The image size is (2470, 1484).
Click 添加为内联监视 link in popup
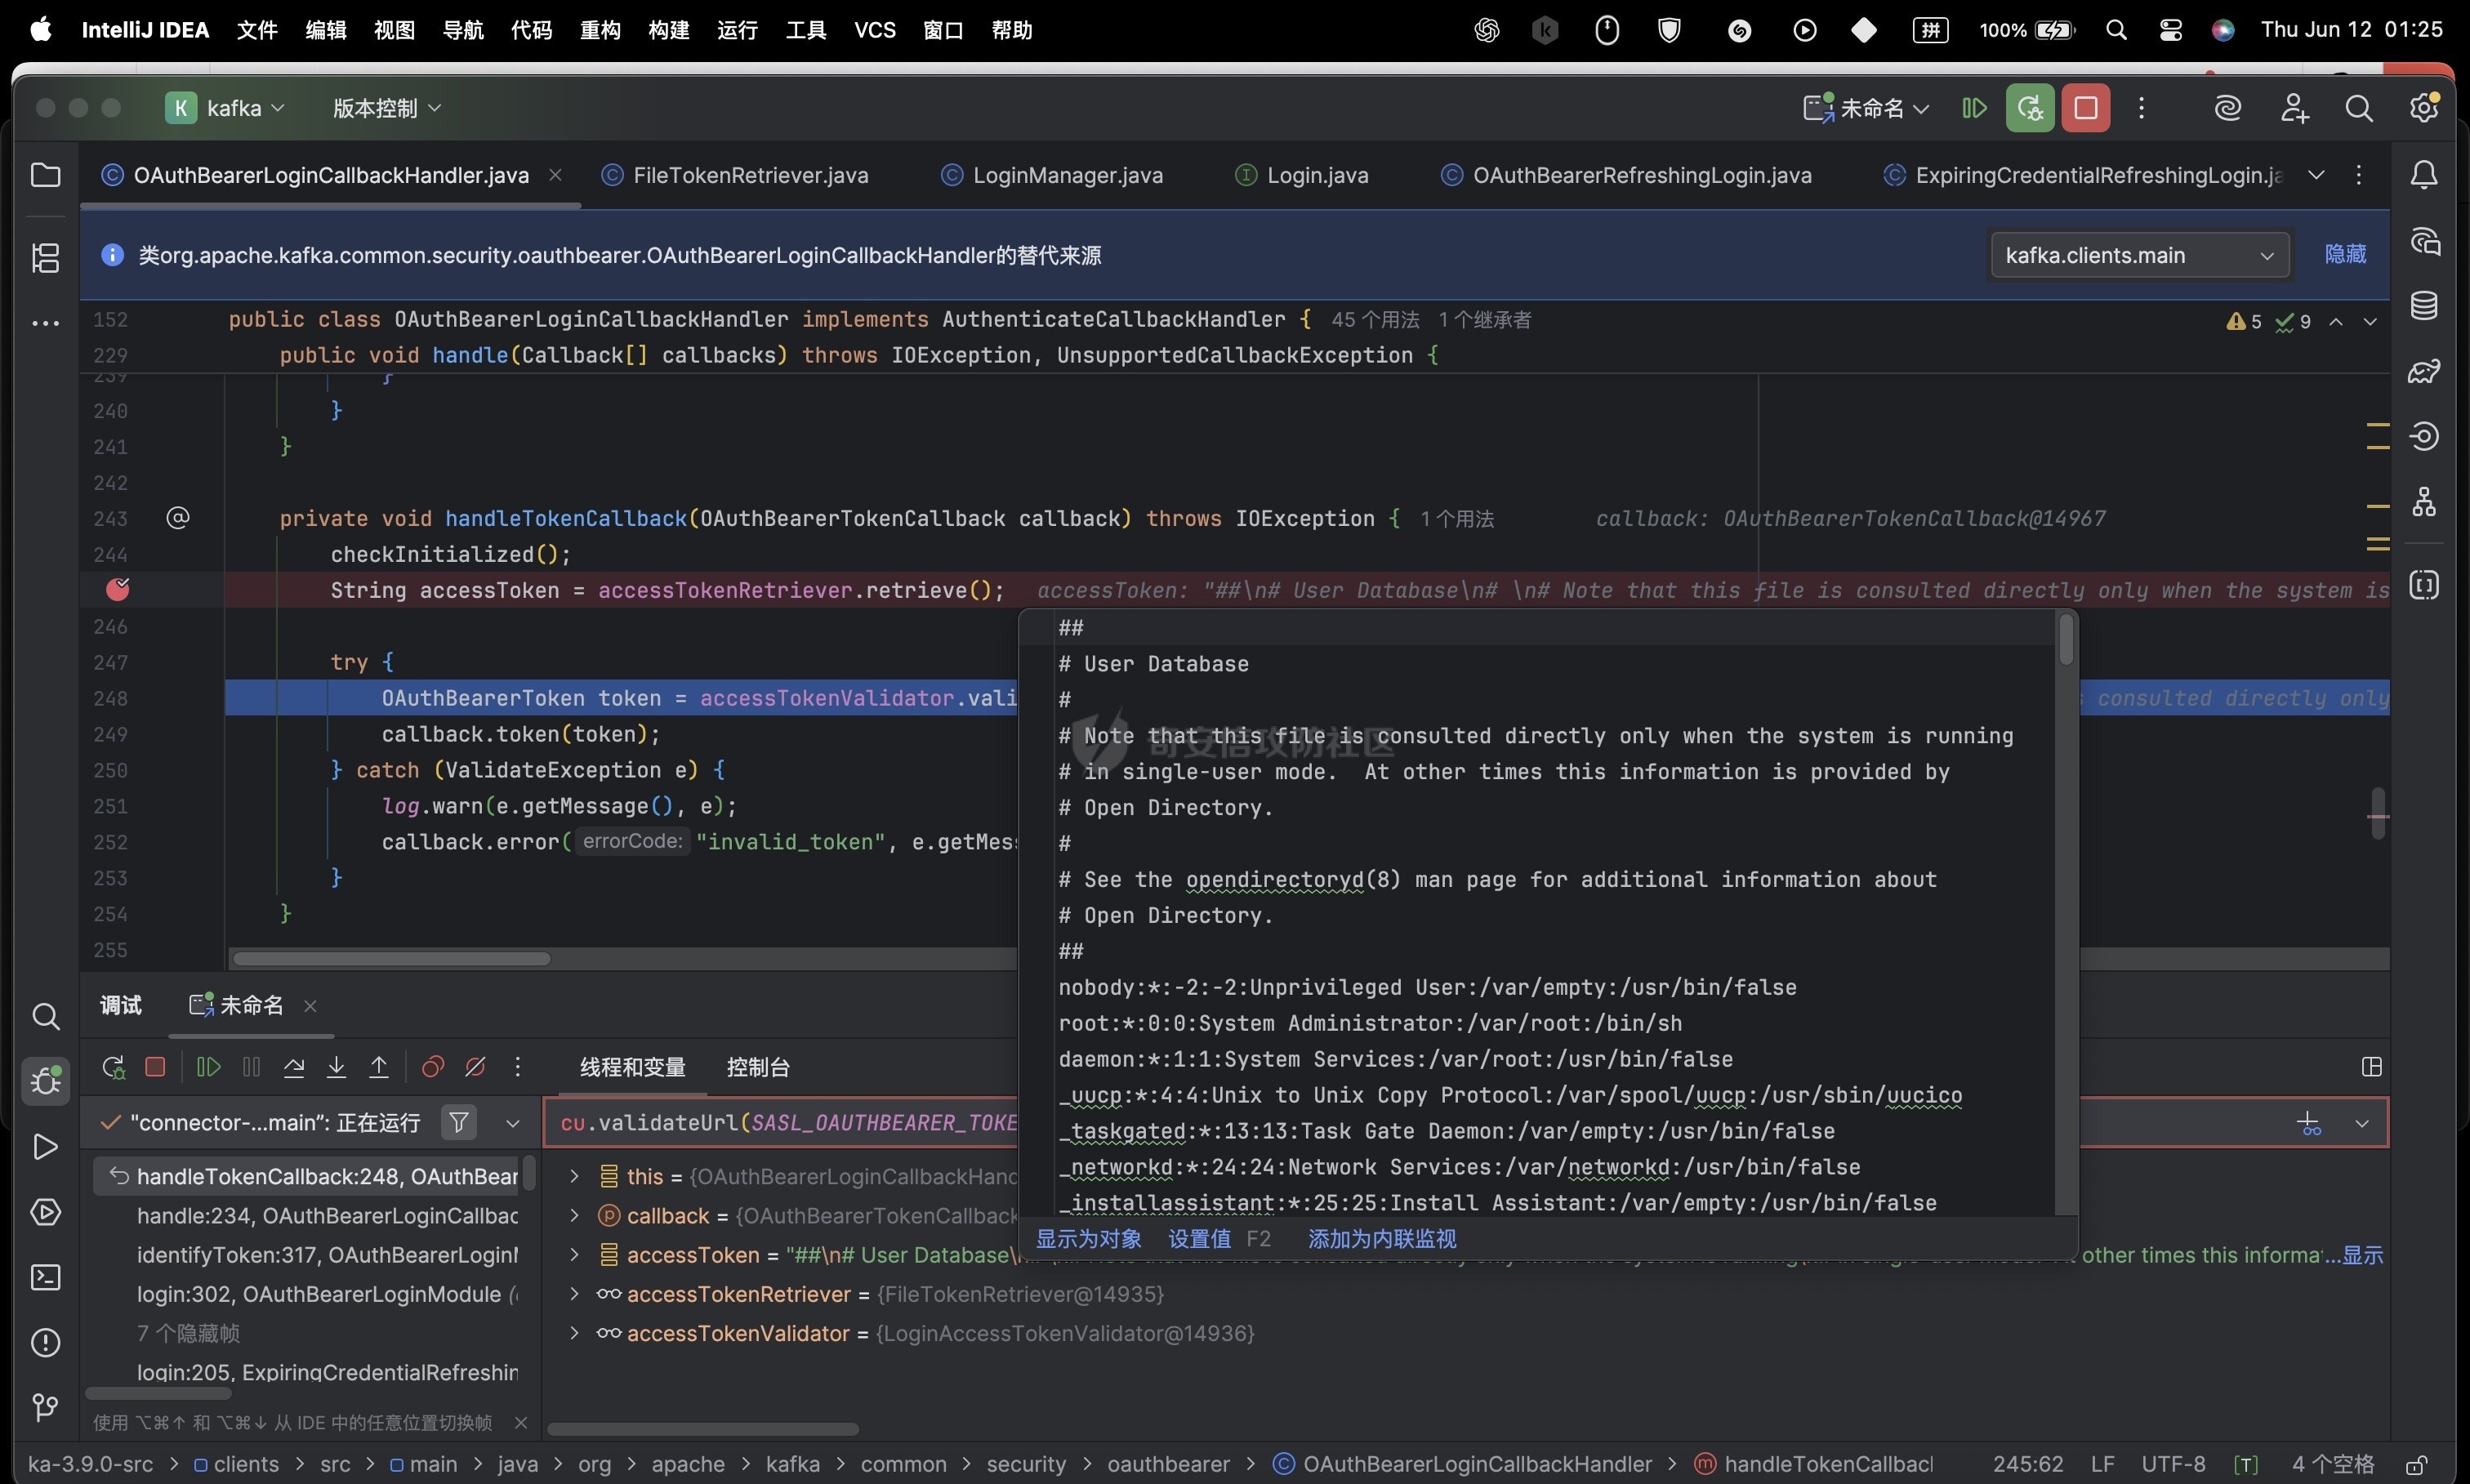(x=1381, y=1239)
